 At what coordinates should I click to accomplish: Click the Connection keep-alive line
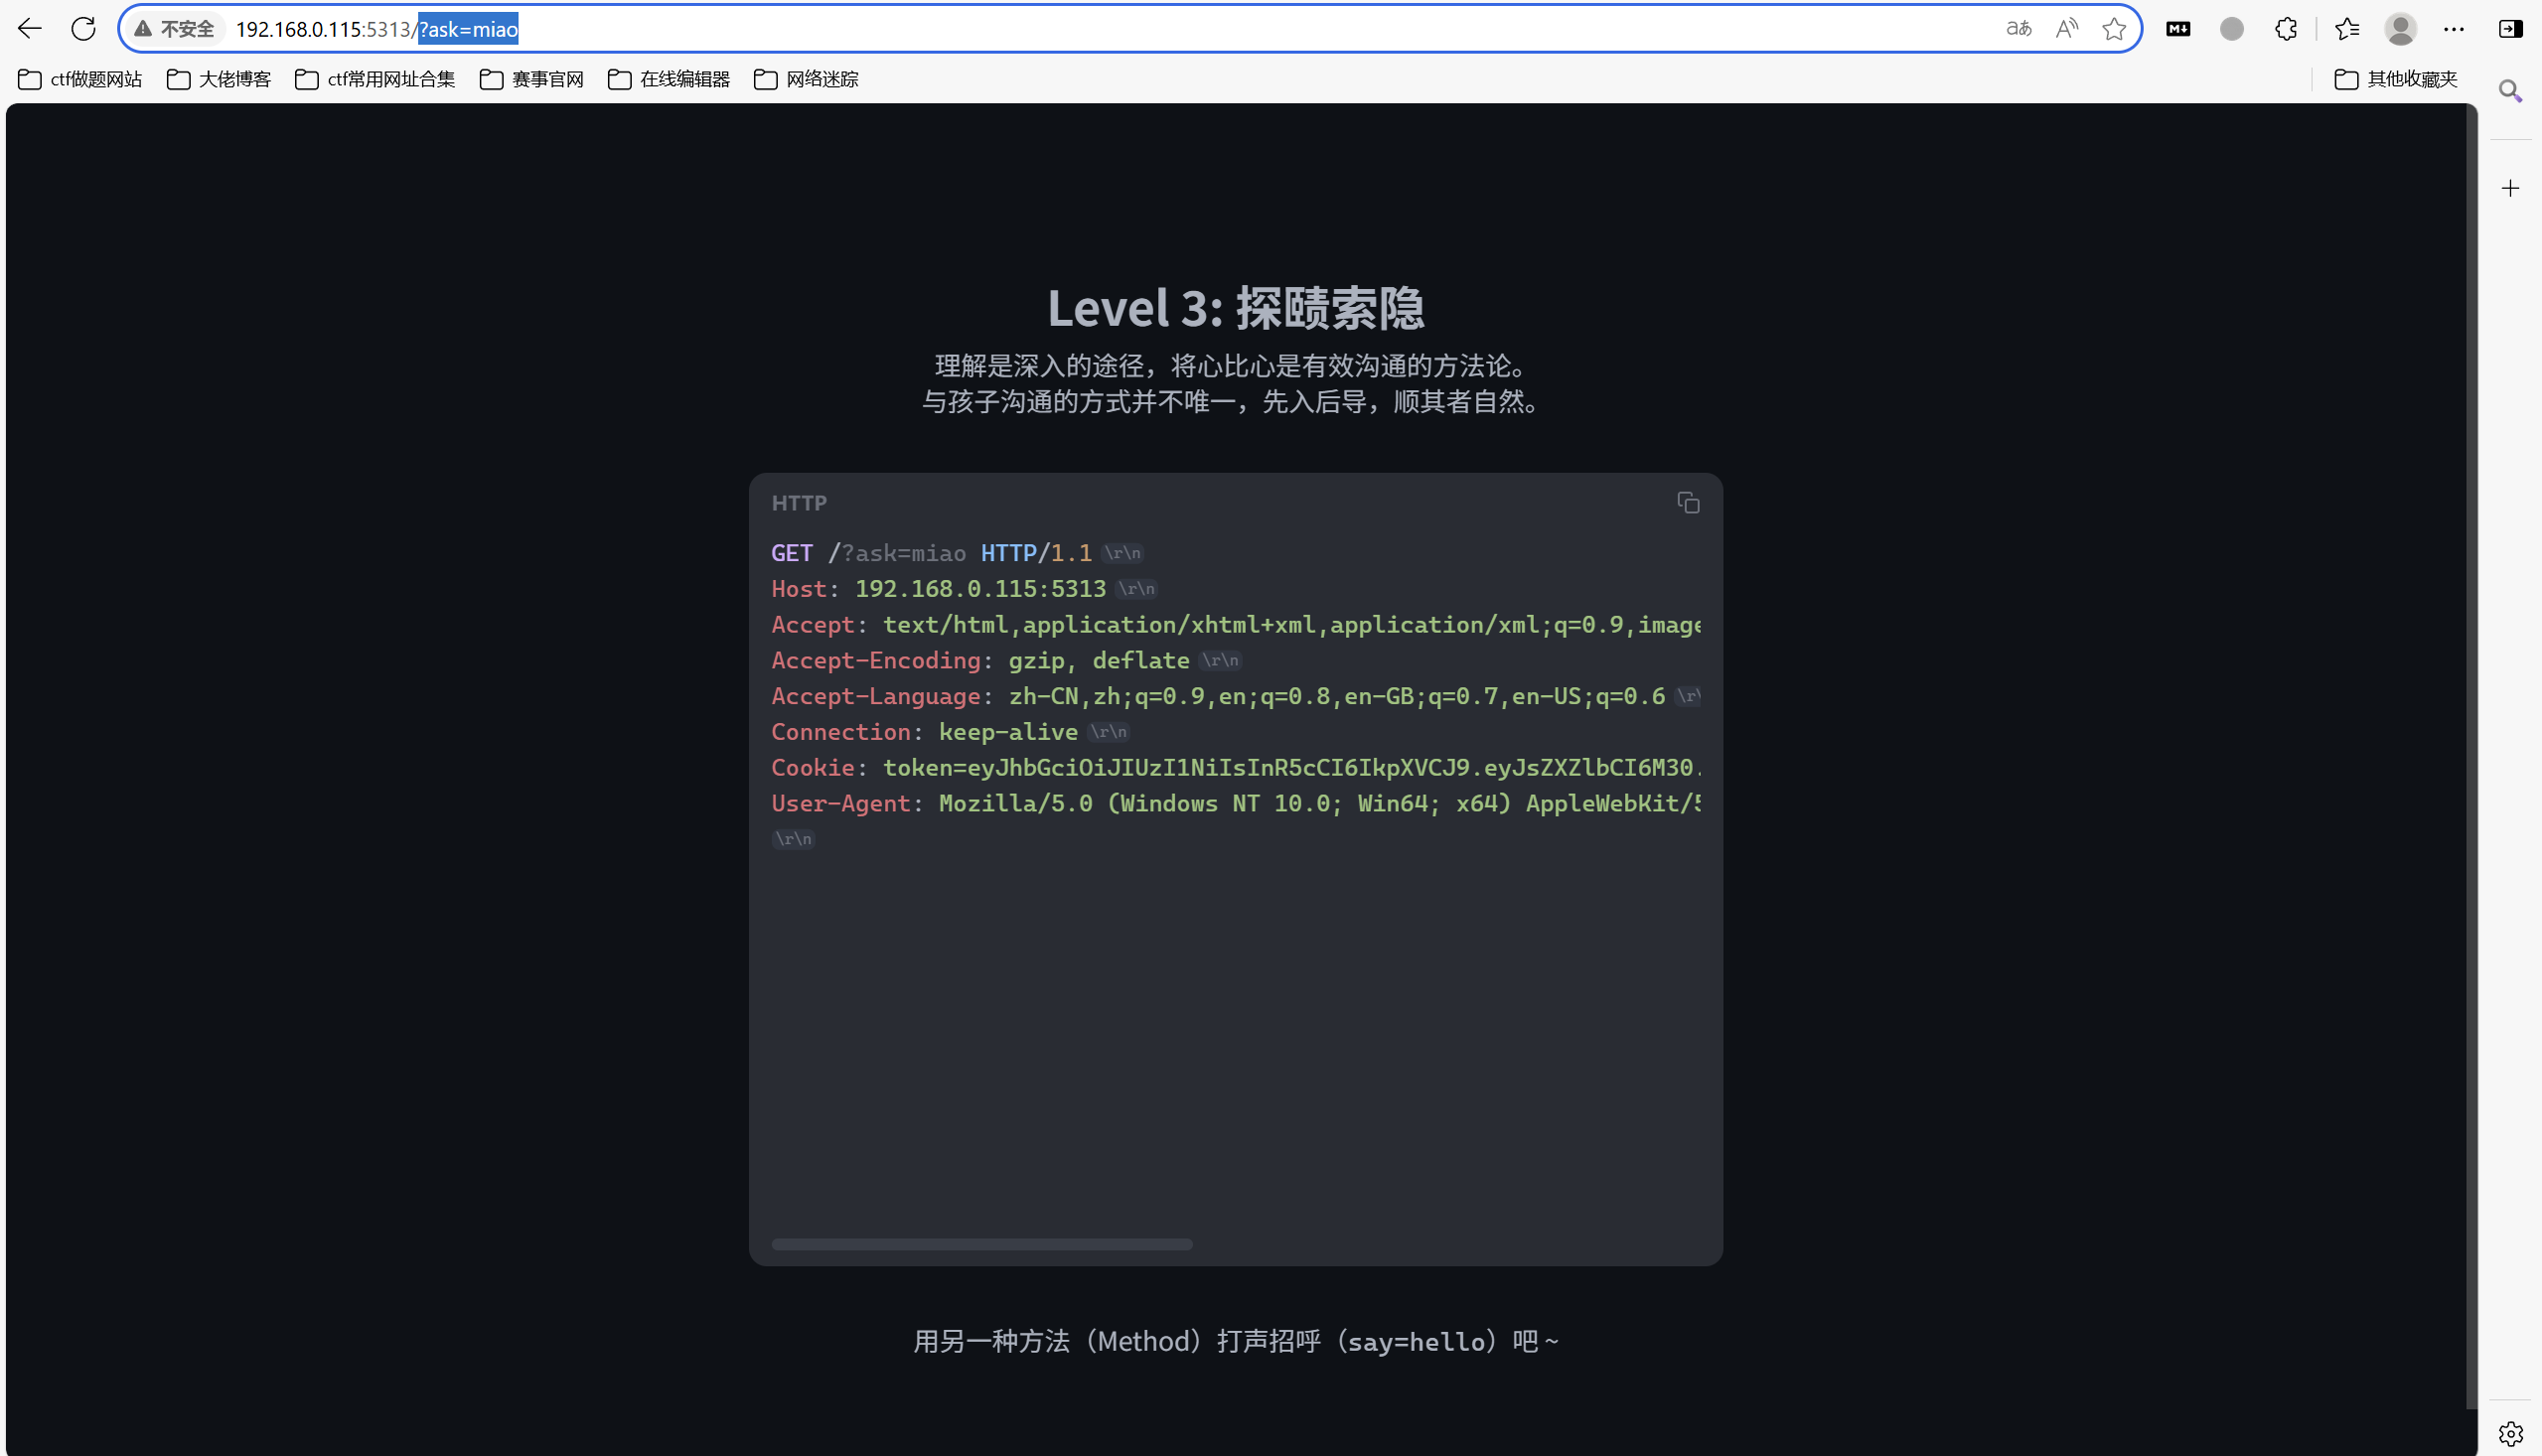pyautogui.click(x=951, y=732)
